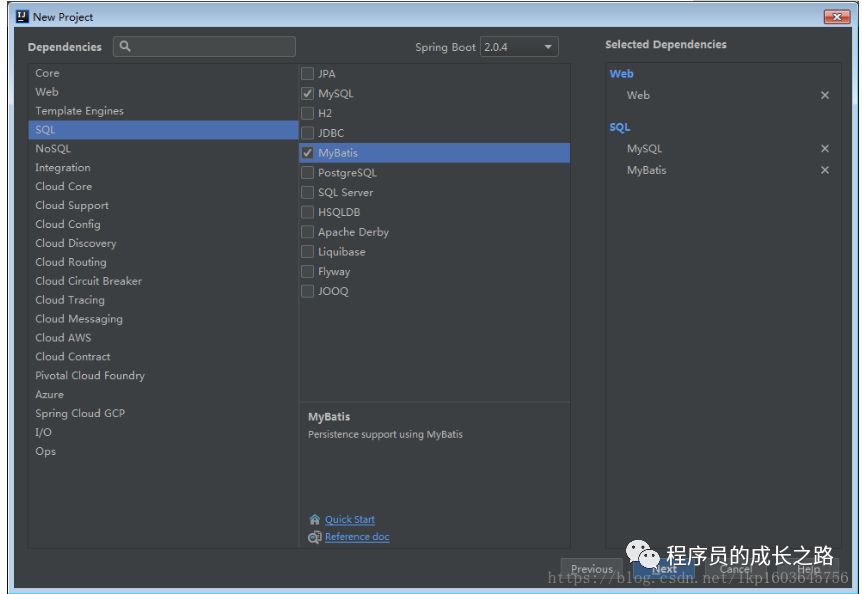Enable the Apache Derby checkbox
The image size is (862, 594).
click(307, 232)
